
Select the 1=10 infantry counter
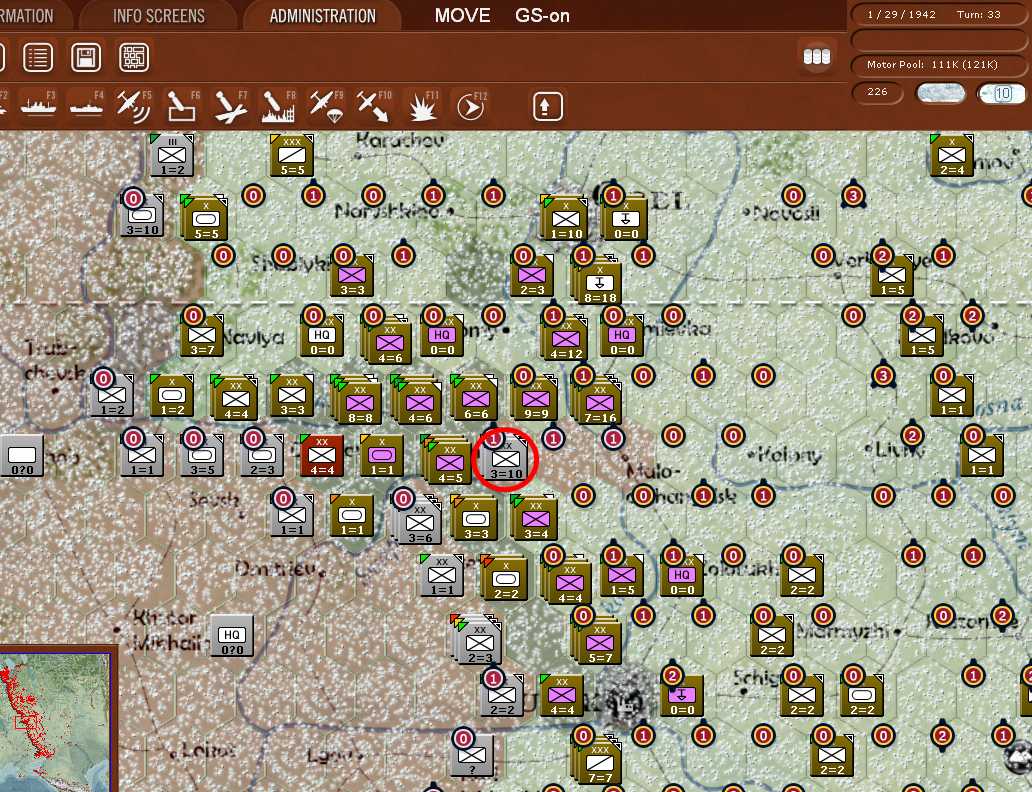(565, 219)
